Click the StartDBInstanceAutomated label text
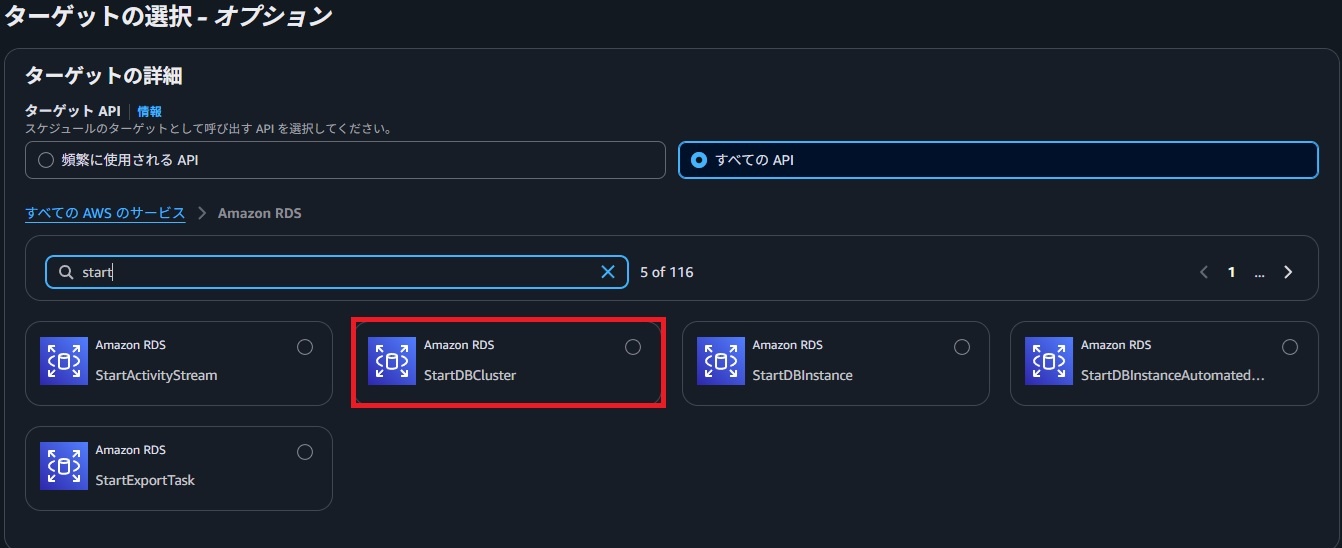Viewport: 1342px width, 548px height. click(1173, 376)
